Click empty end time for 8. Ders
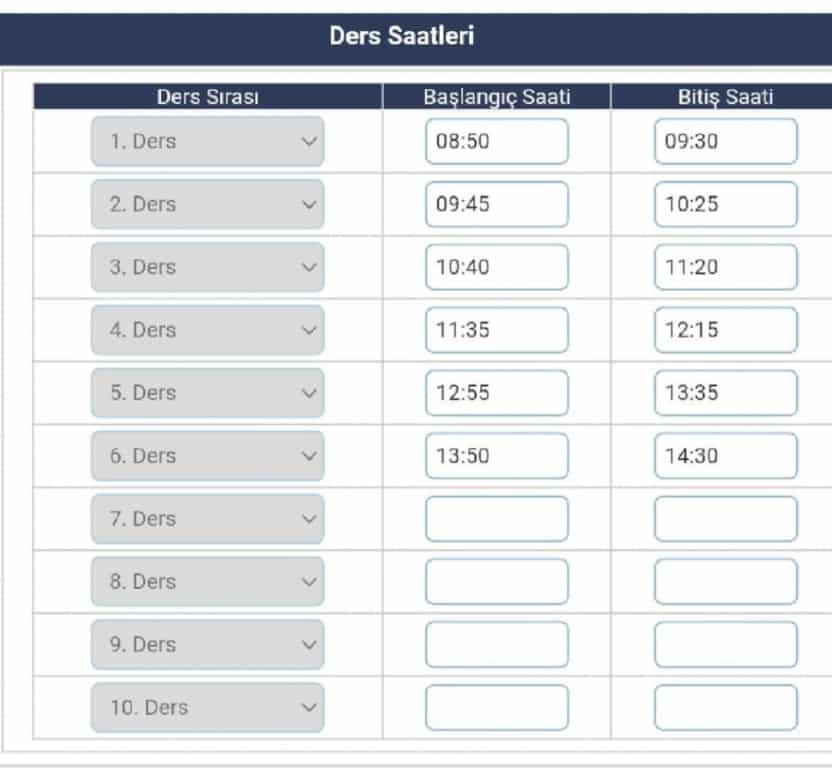Viewport: 832px width, 768px height. tap(725, 582)
